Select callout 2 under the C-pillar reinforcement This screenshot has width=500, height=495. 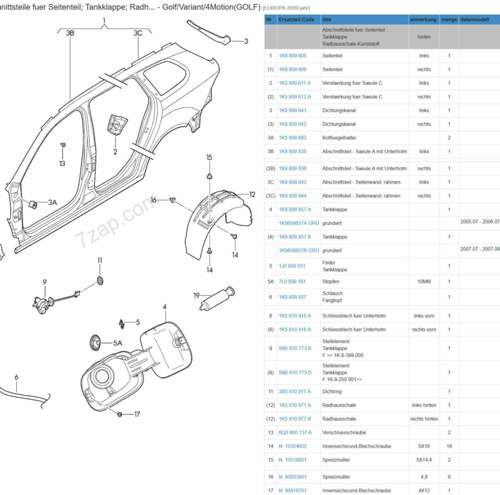(x=115, y=152)
